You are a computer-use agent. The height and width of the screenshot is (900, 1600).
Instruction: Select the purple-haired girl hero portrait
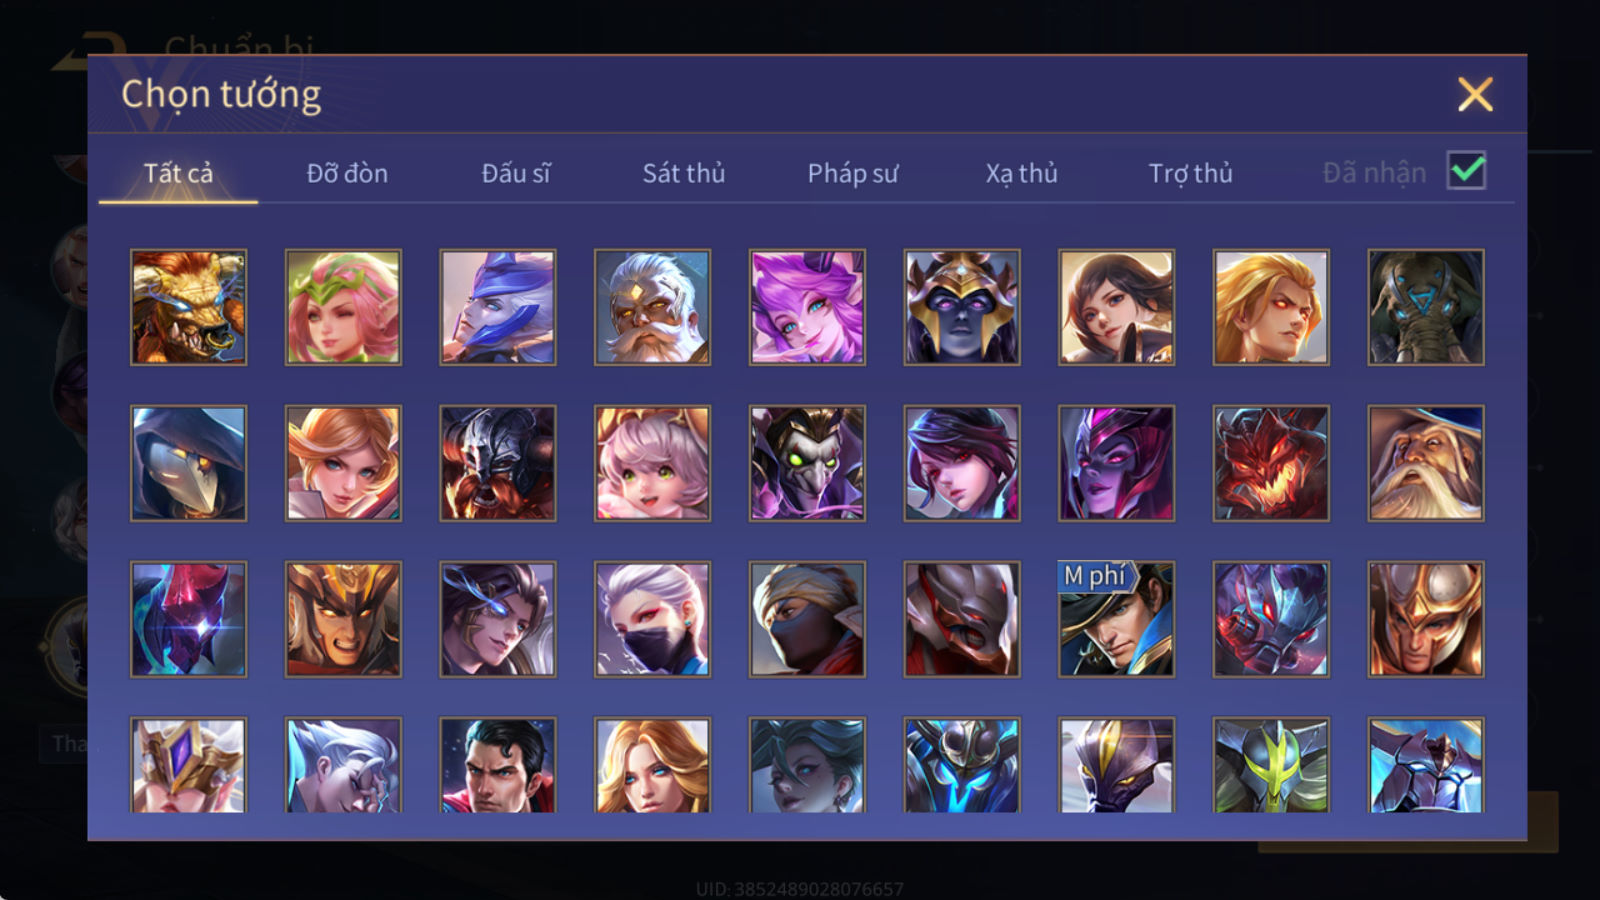click(x=807, y=307)
